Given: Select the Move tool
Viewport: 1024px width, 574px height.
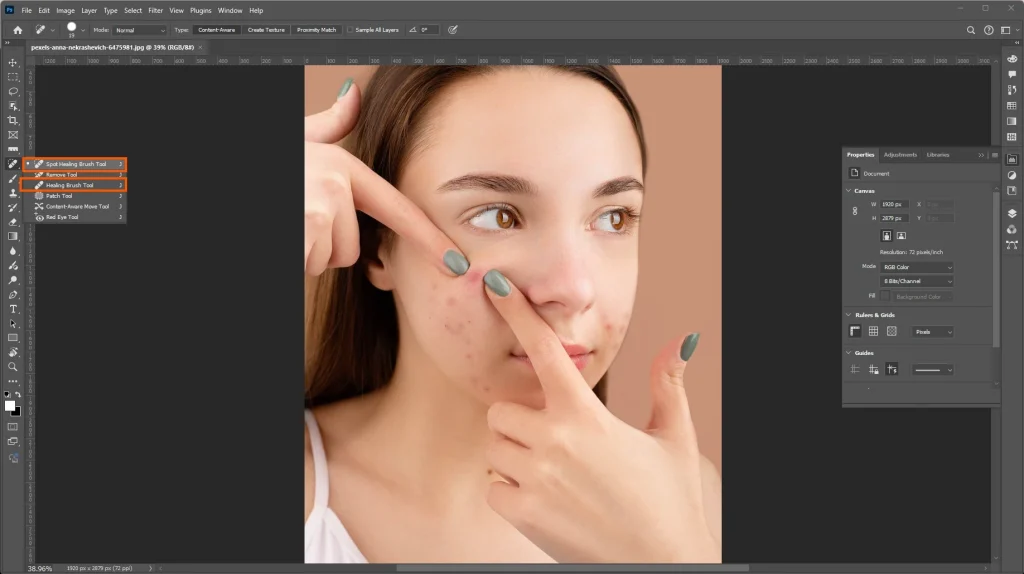Looking at the screenshot, I should 12,63.
